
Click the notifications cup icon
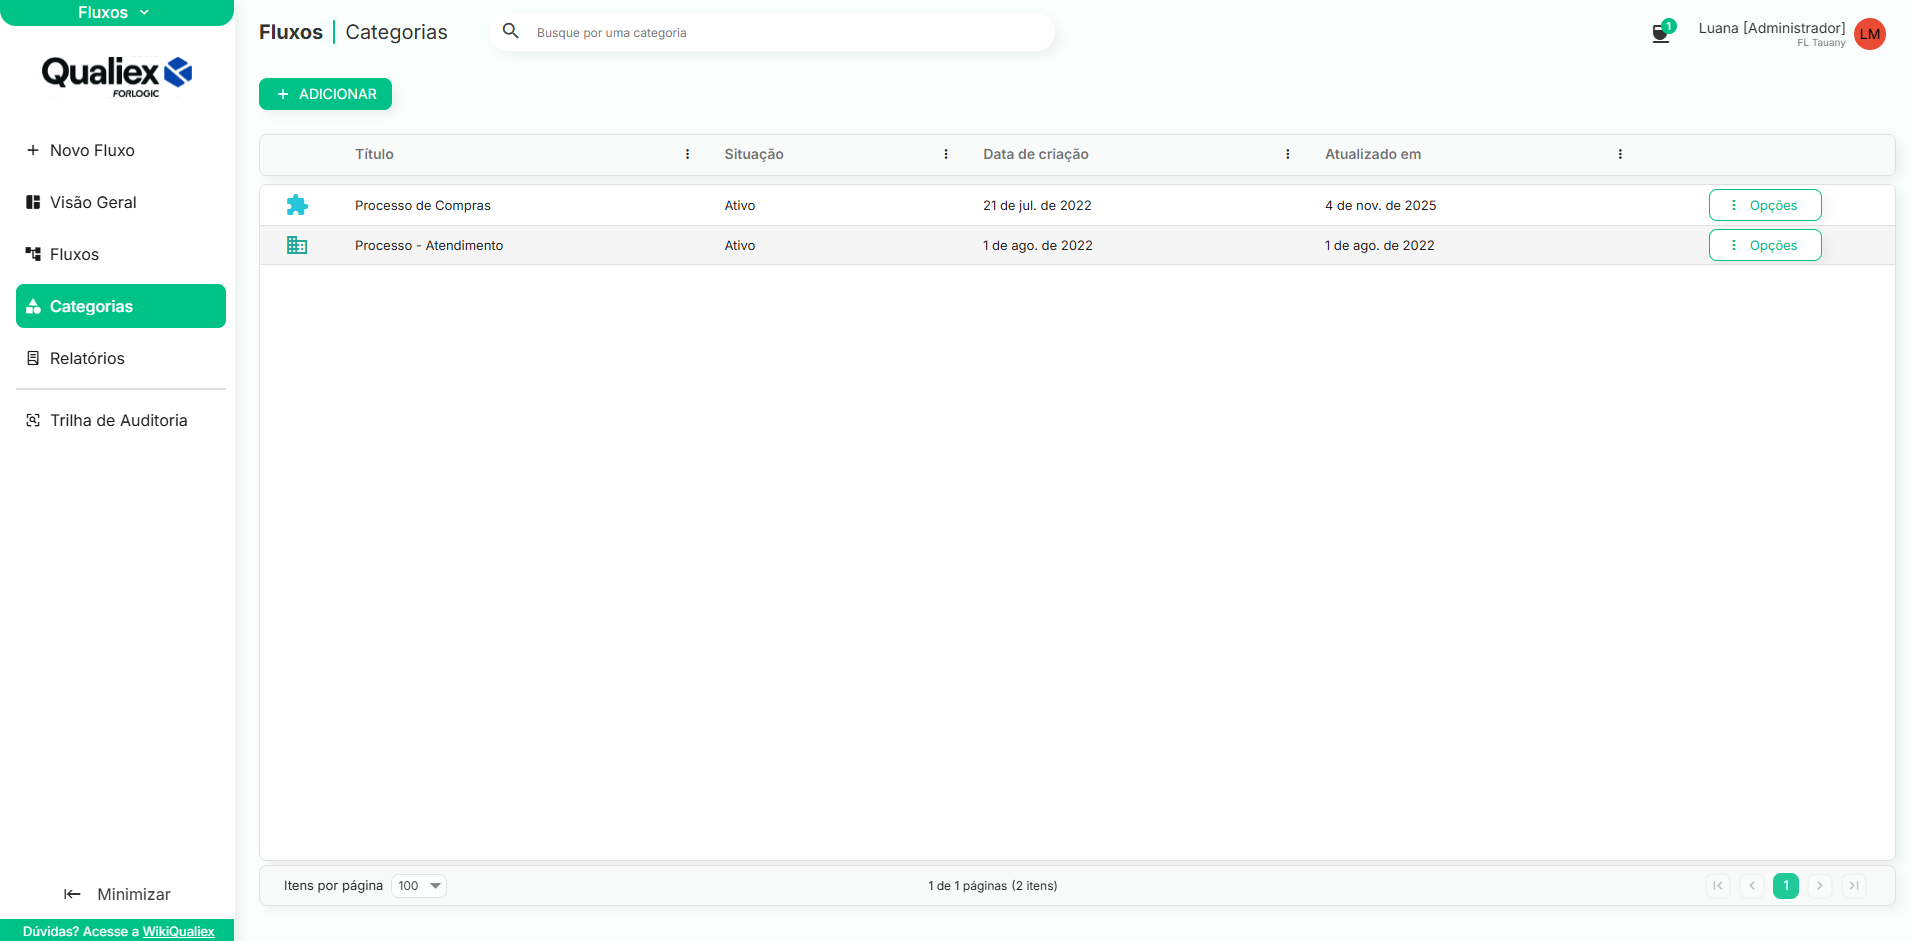(1660, 33)
